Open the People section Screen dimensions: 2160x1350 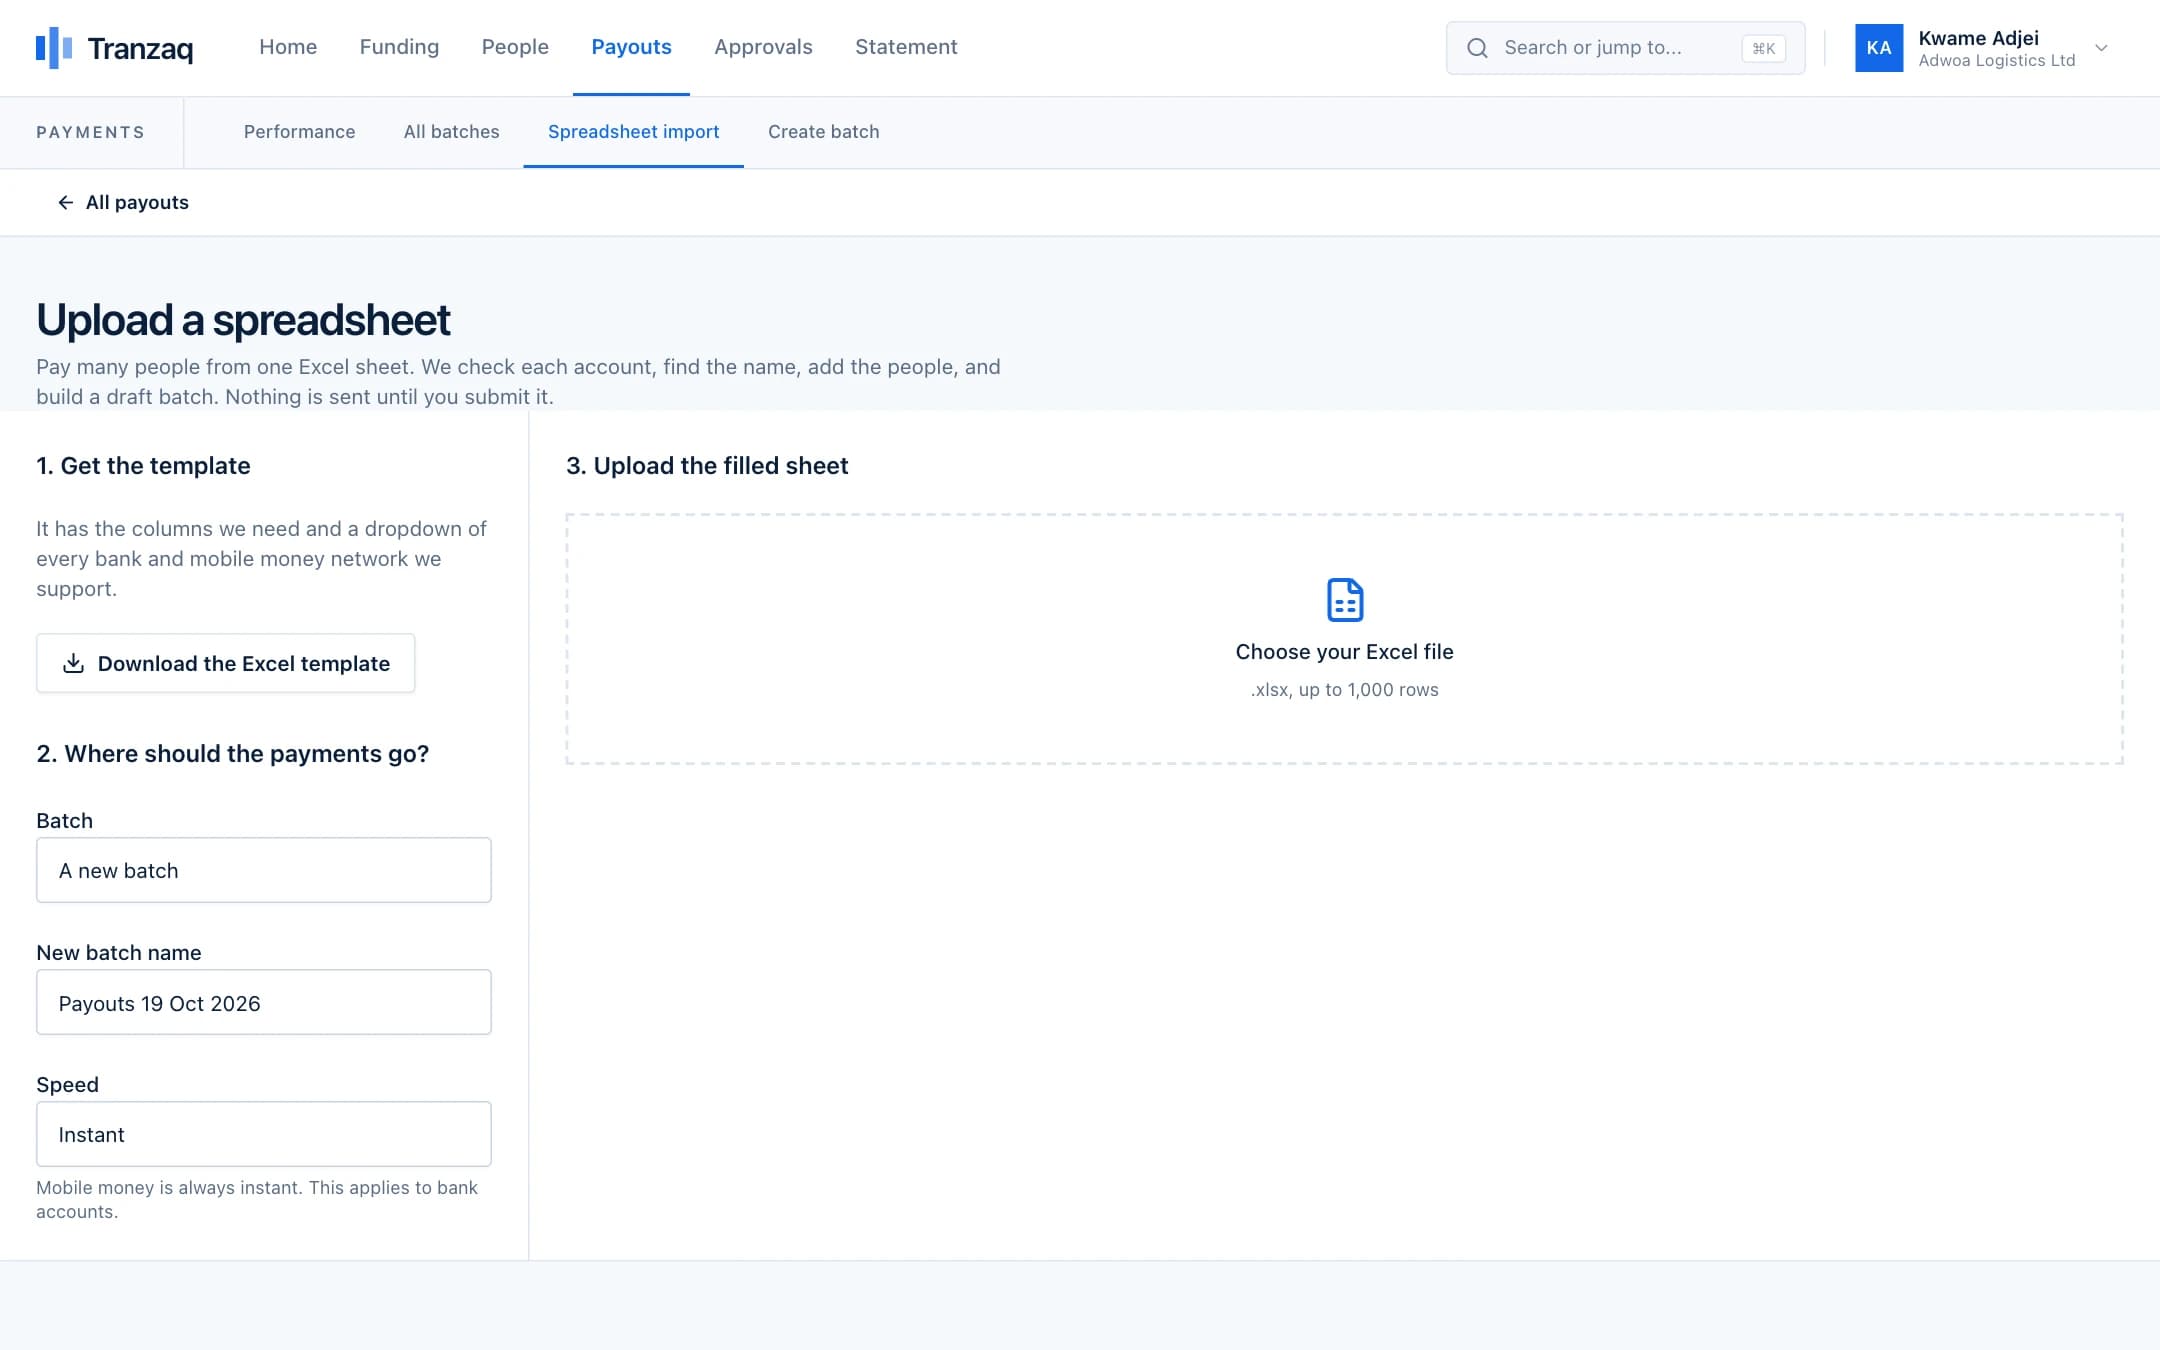point(515,47)
